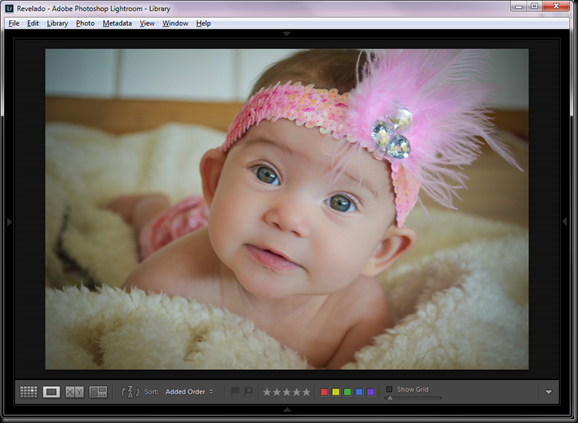This screenshot has width=578, height=423.
Task: Expand the right panel with side arrow
Action: (x=564, y=221)
